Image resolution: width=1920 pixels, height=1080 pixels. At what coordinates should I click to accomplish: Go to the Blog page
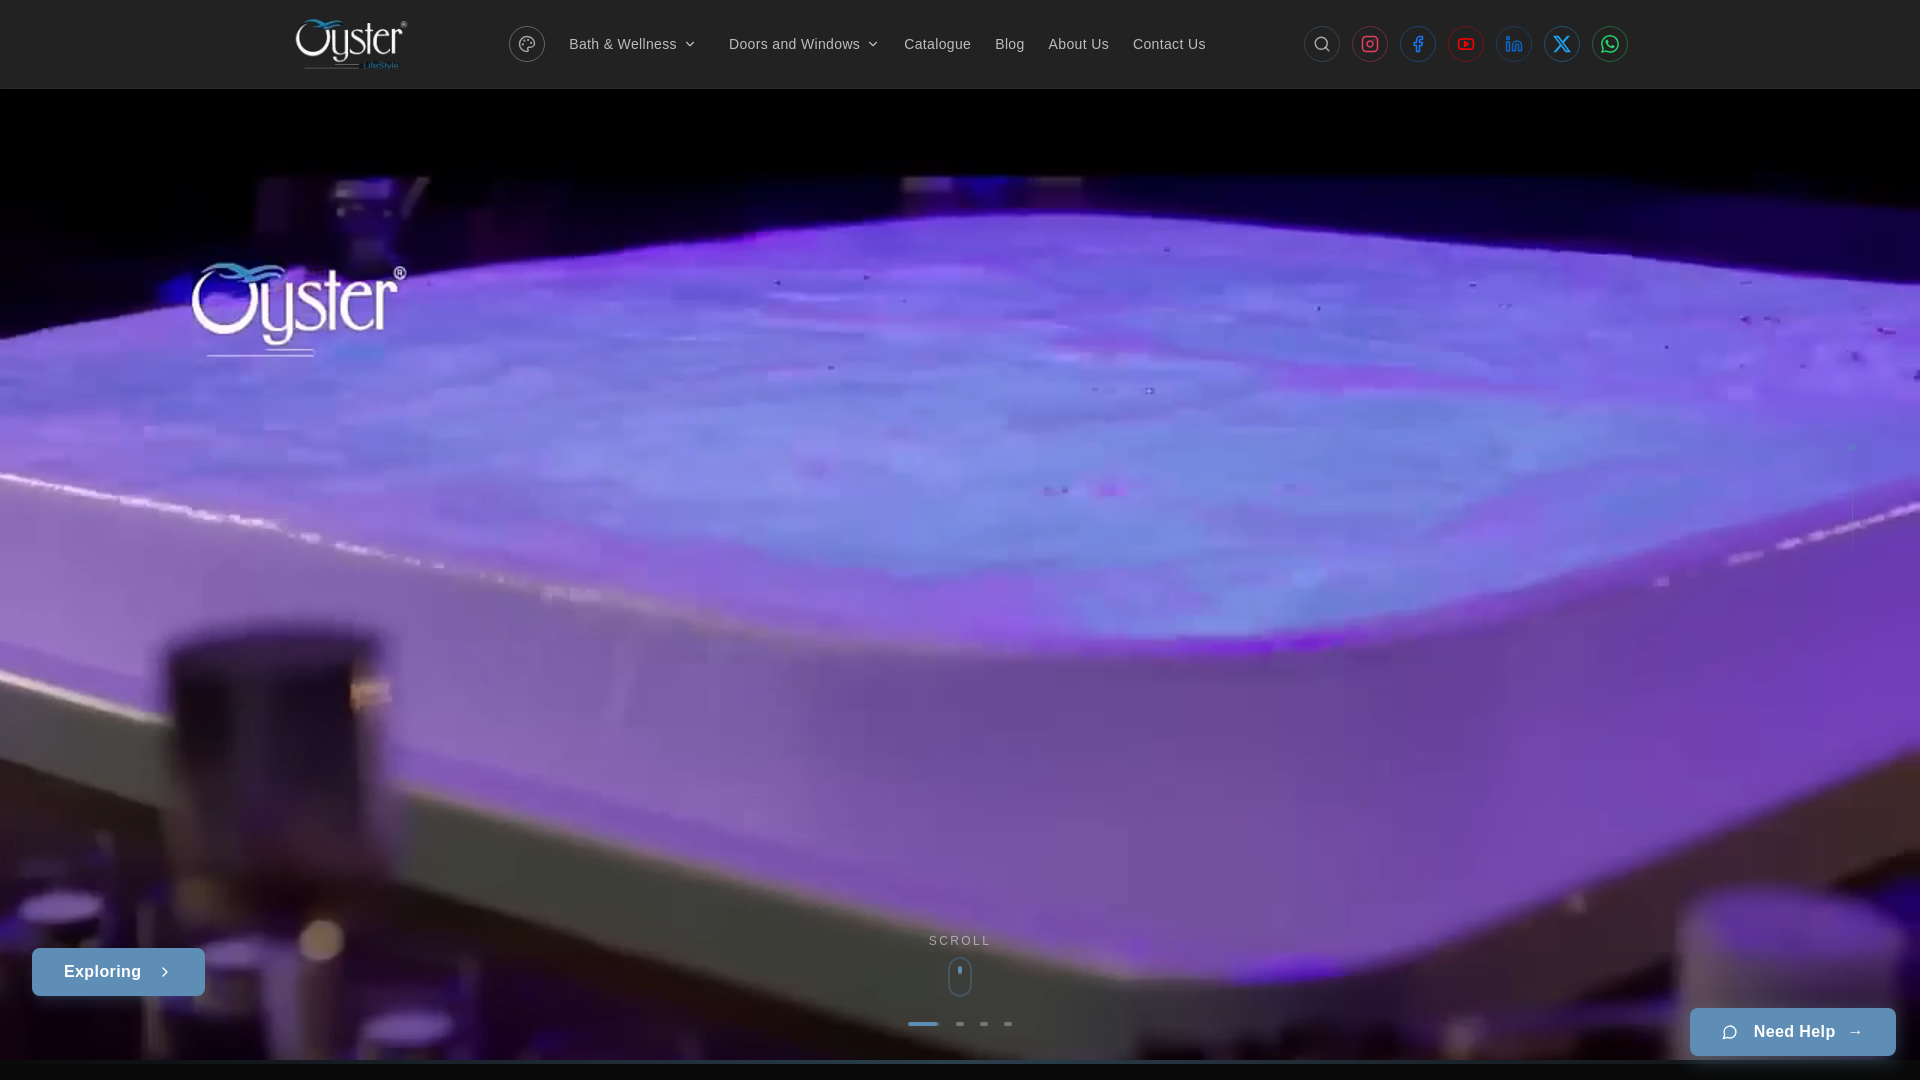coord(1009,44)
